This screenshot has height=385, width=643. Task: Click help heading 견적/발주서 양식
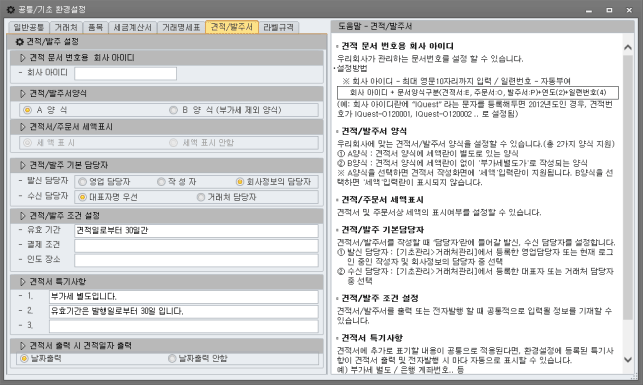pyautogui.click(x=374, y=131)
